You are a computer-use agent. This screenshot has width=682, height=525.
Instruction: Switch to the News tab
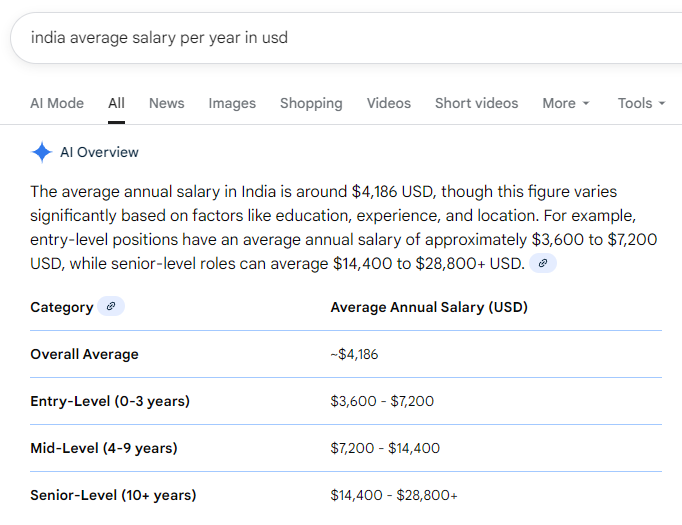(167, 103)
